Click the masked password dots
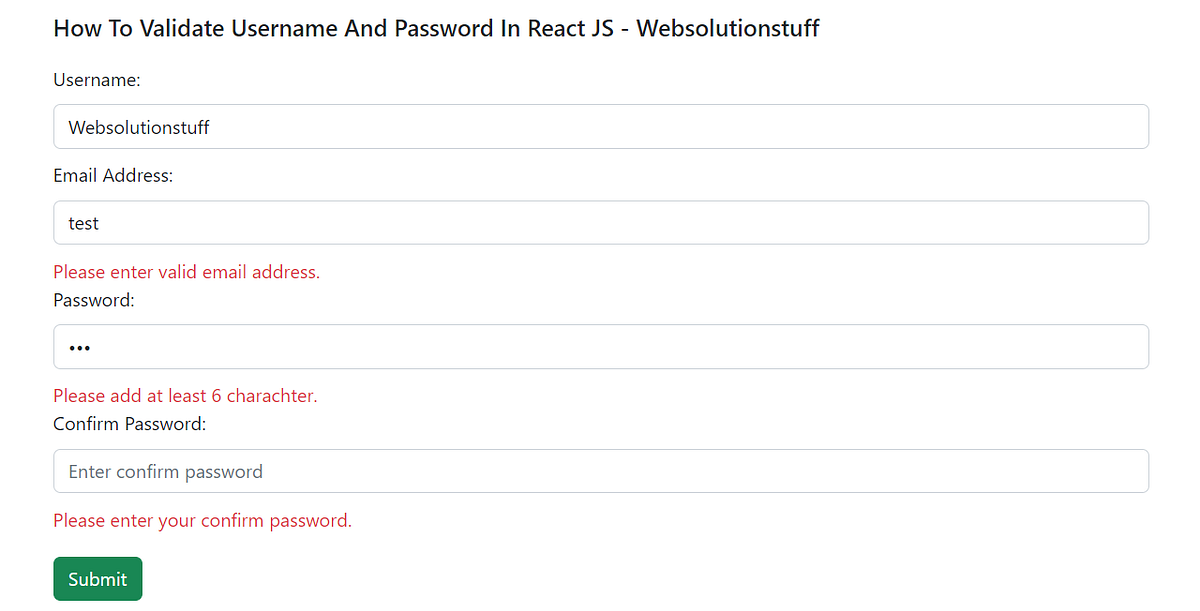The height and width of the screenshot is (611, 1200). (x=80, y=347)
